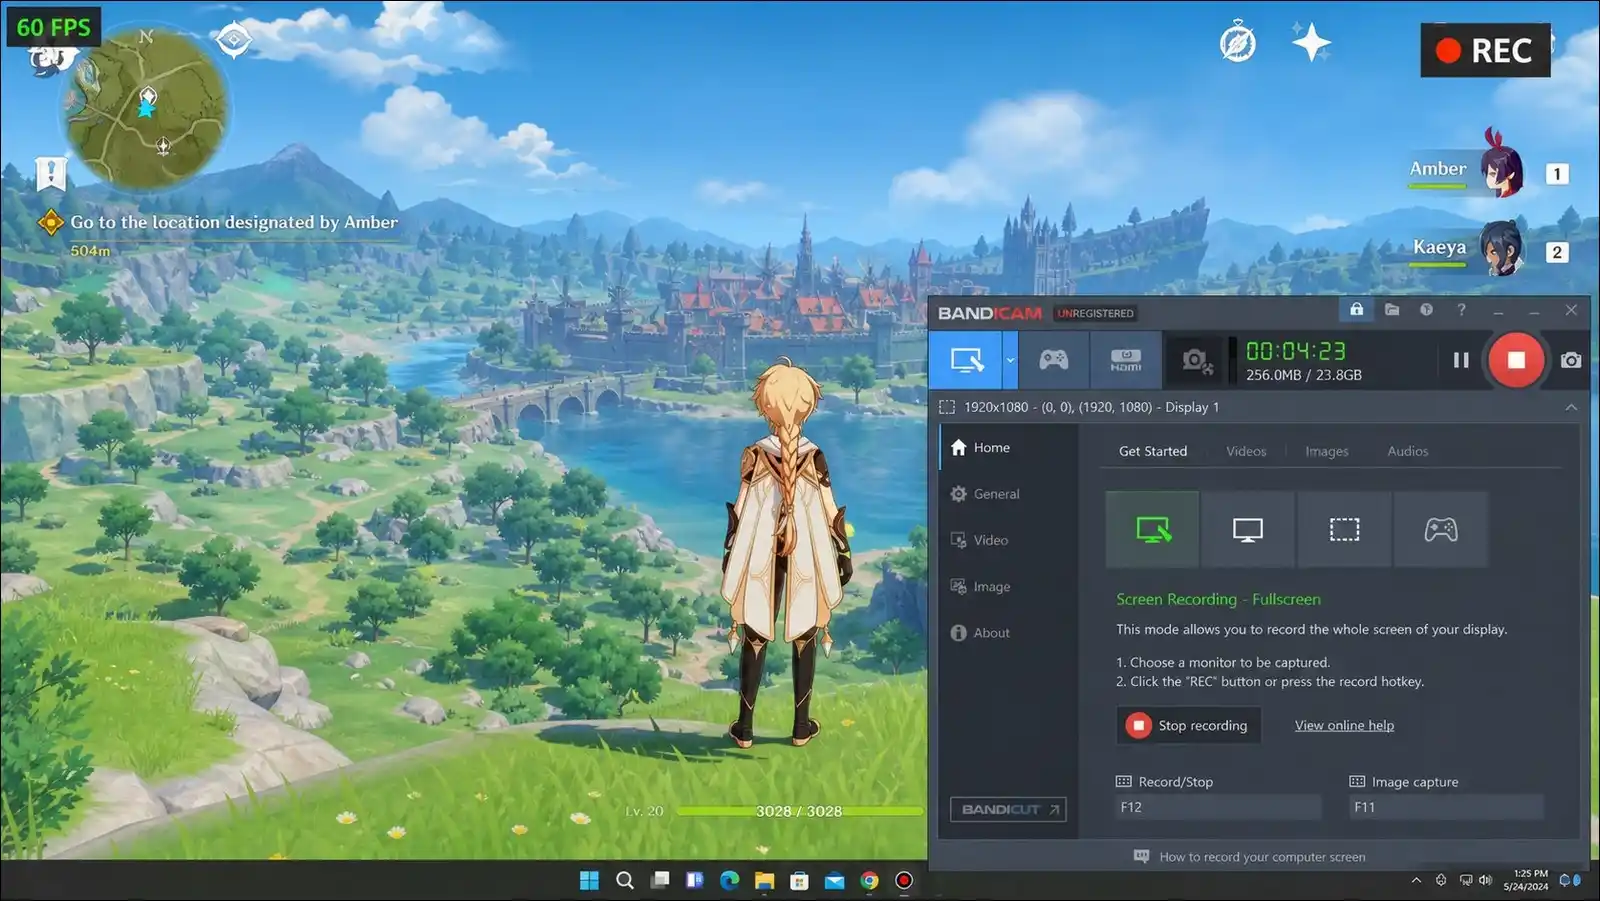This screenshot has height=901, width=1600.
Task: Open webcam overlay settings icon
Action: click(x=1196, y=360)
